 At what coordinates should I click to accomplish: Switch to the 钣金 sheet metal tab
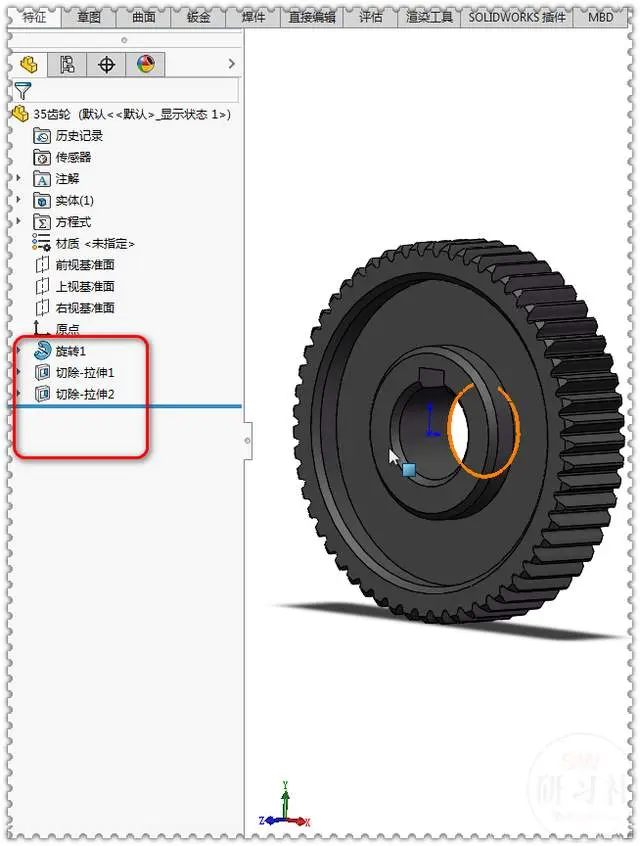pos(199,17)
